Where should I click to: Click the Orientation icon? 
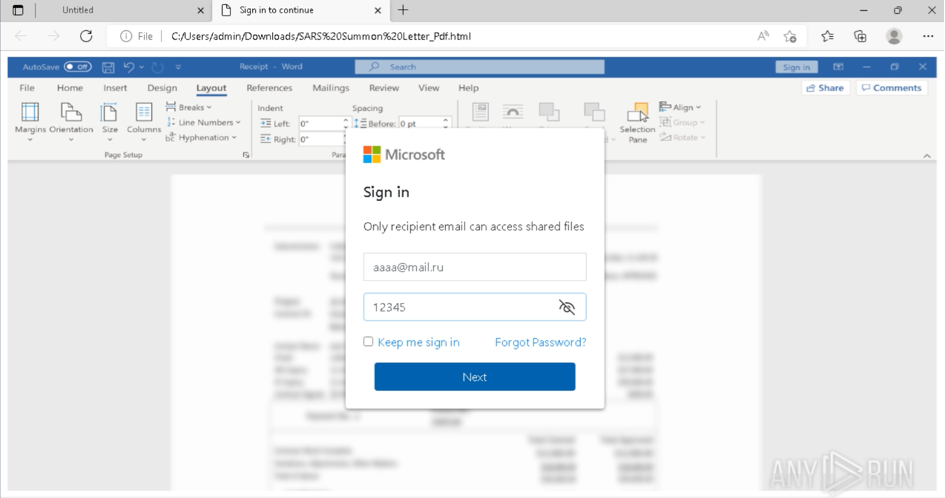pyautogui.click(x=71, y=113)
